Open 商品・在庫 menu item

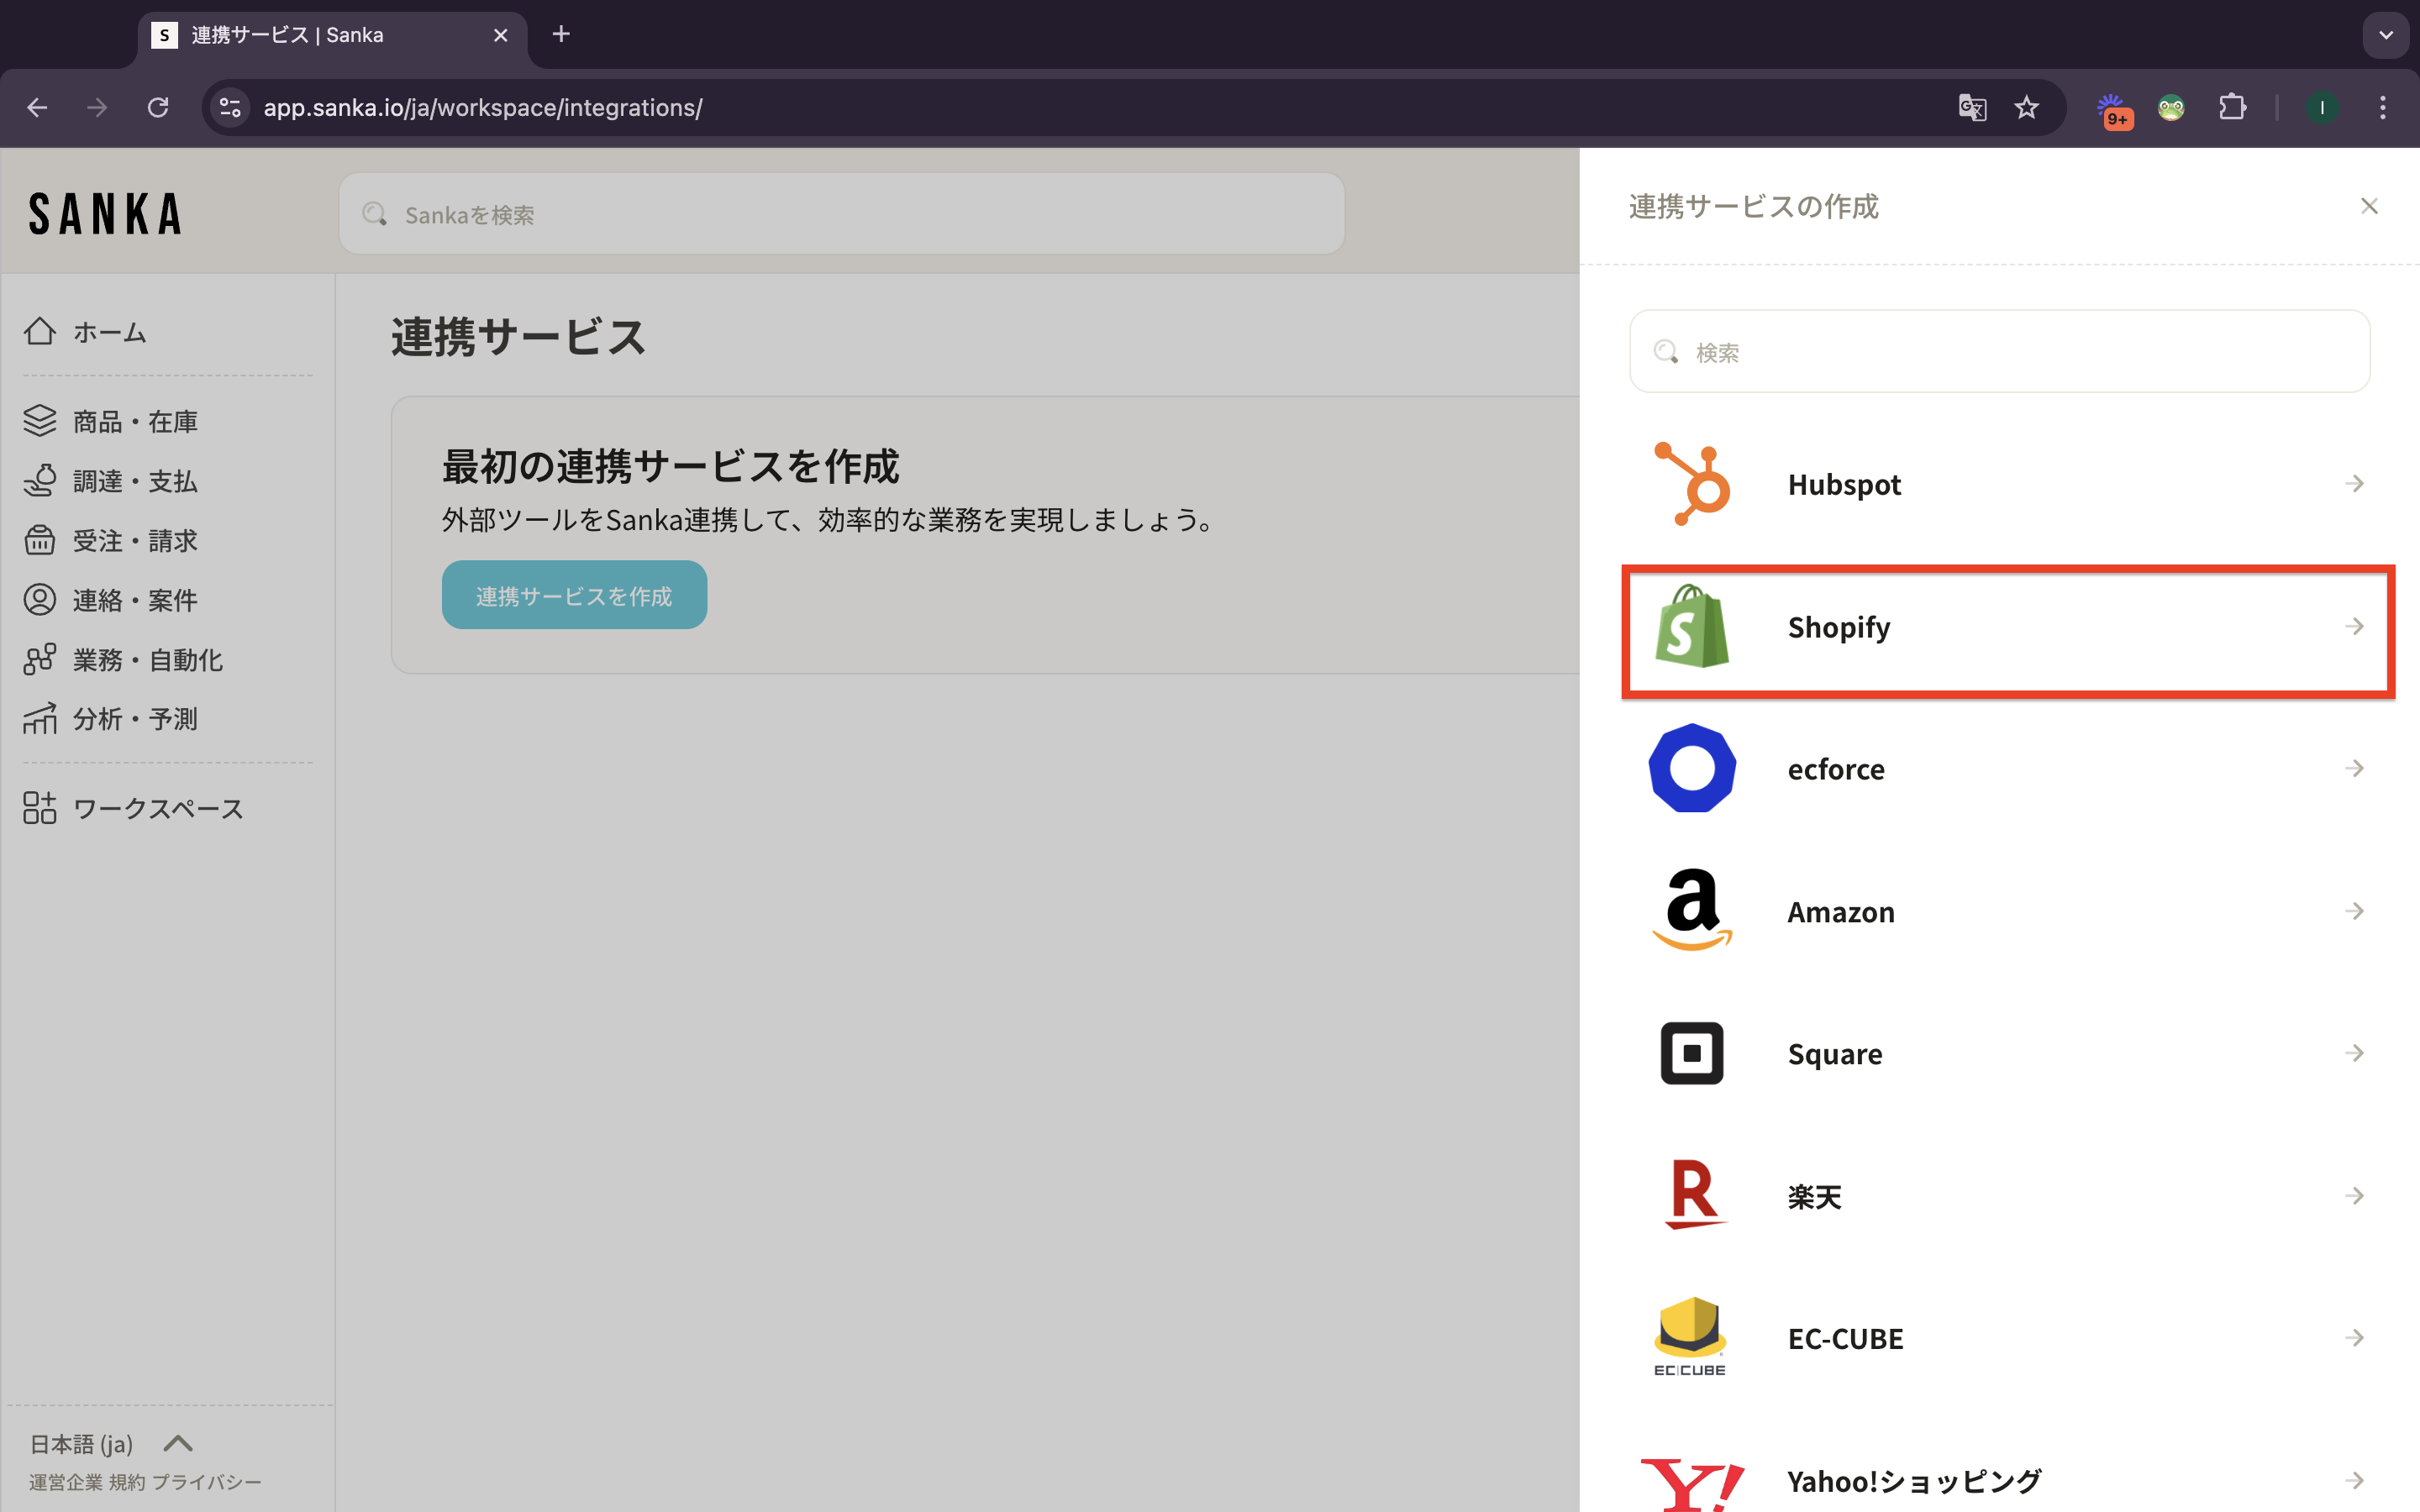[135, 422]
